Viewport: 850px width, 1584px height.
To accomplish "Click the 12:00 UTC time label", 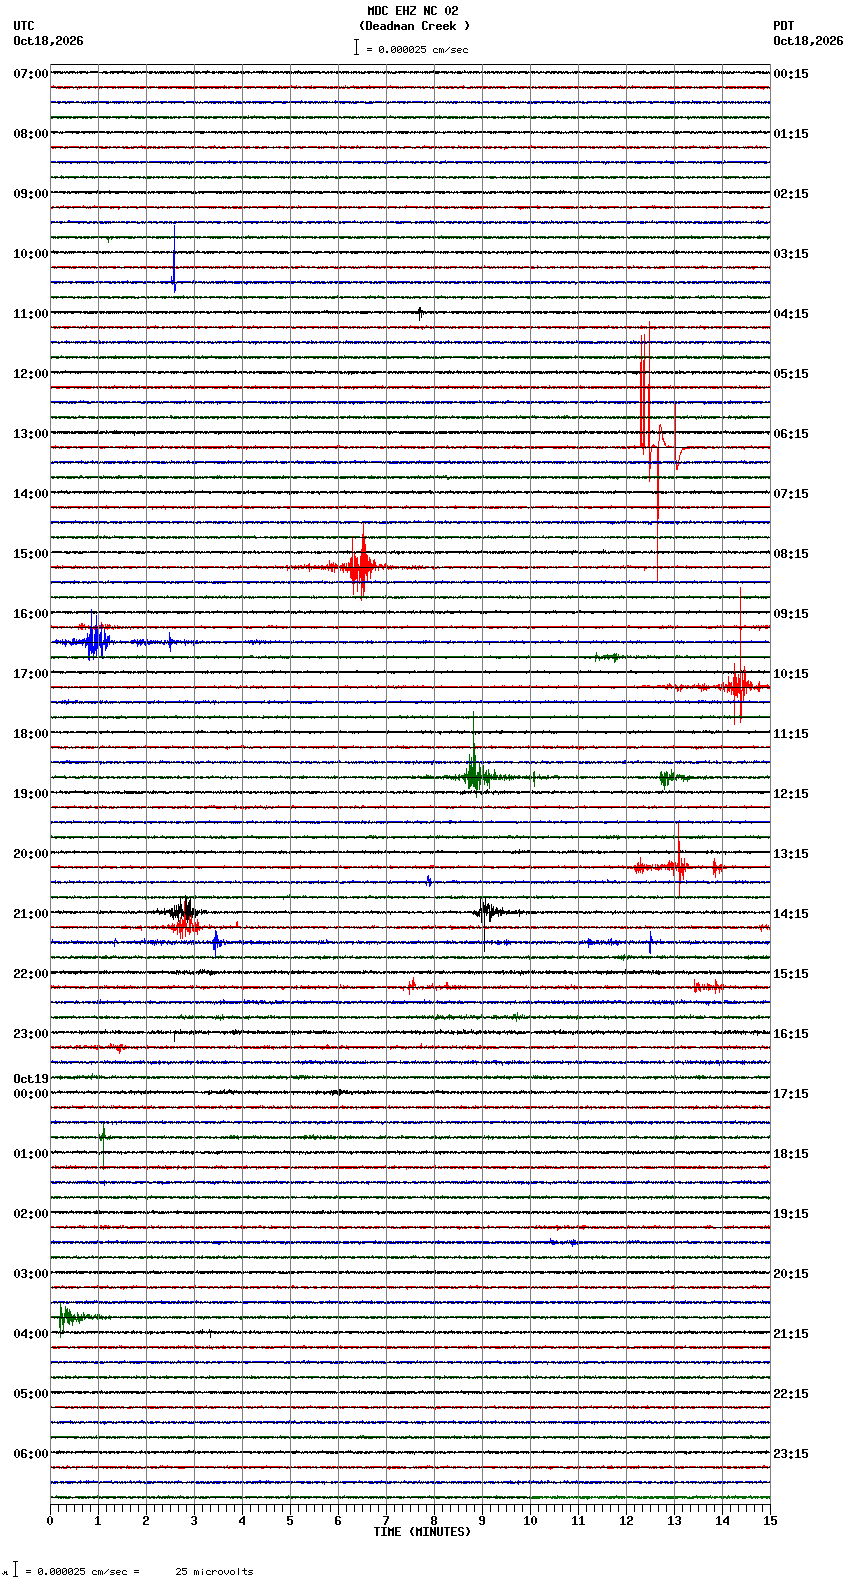I will pyautogui.click(x=31, y=374).
